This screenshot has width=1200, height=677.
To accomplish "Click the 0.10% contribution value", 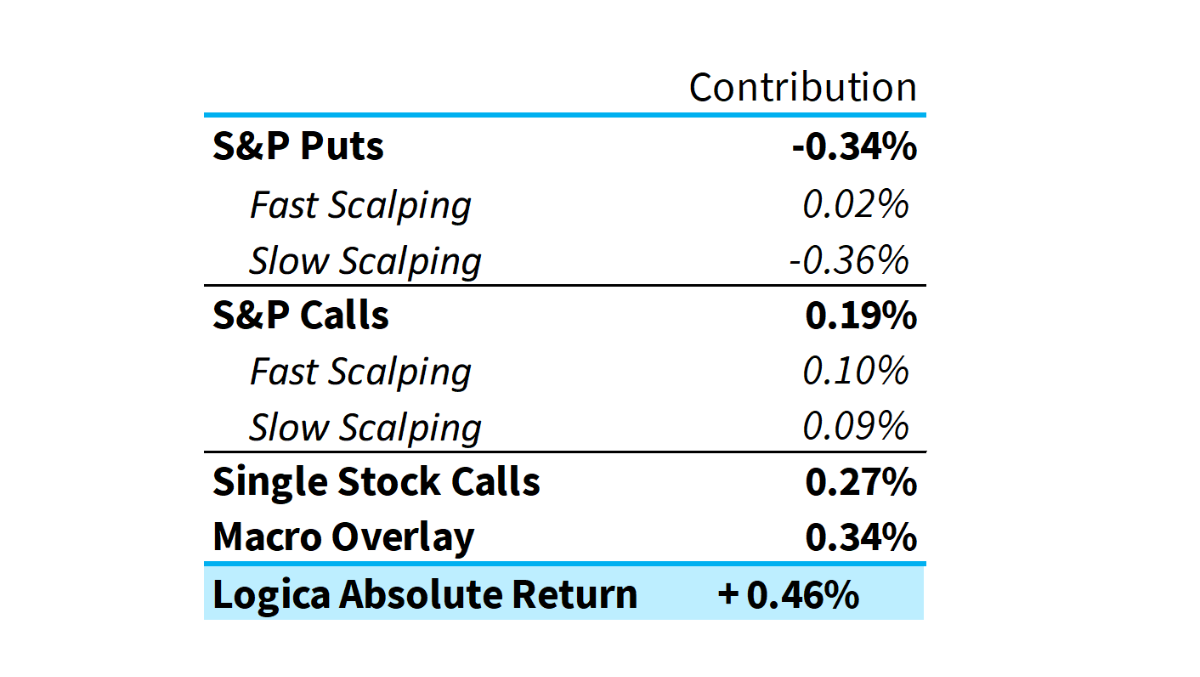I will pyautogui.click(x=856, y=372).
